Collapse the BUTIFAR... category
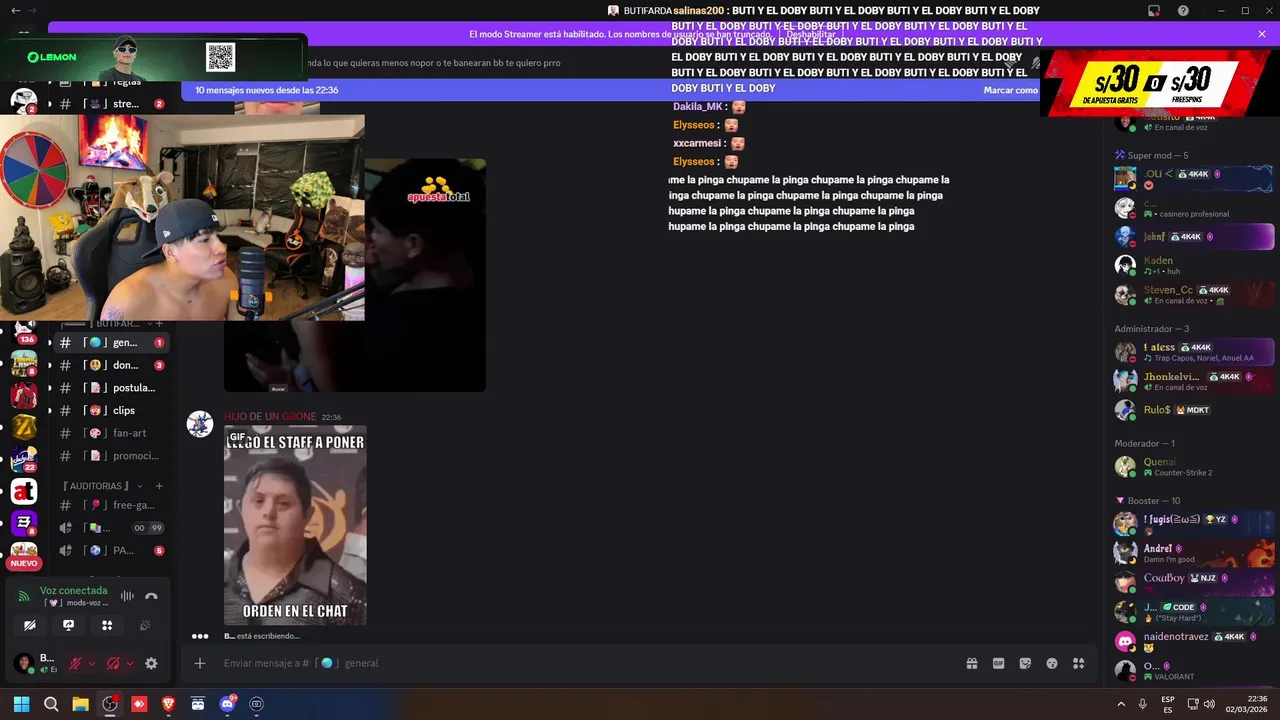The image size is (1280, 720). pyautogui.click(x=104, y=324)
